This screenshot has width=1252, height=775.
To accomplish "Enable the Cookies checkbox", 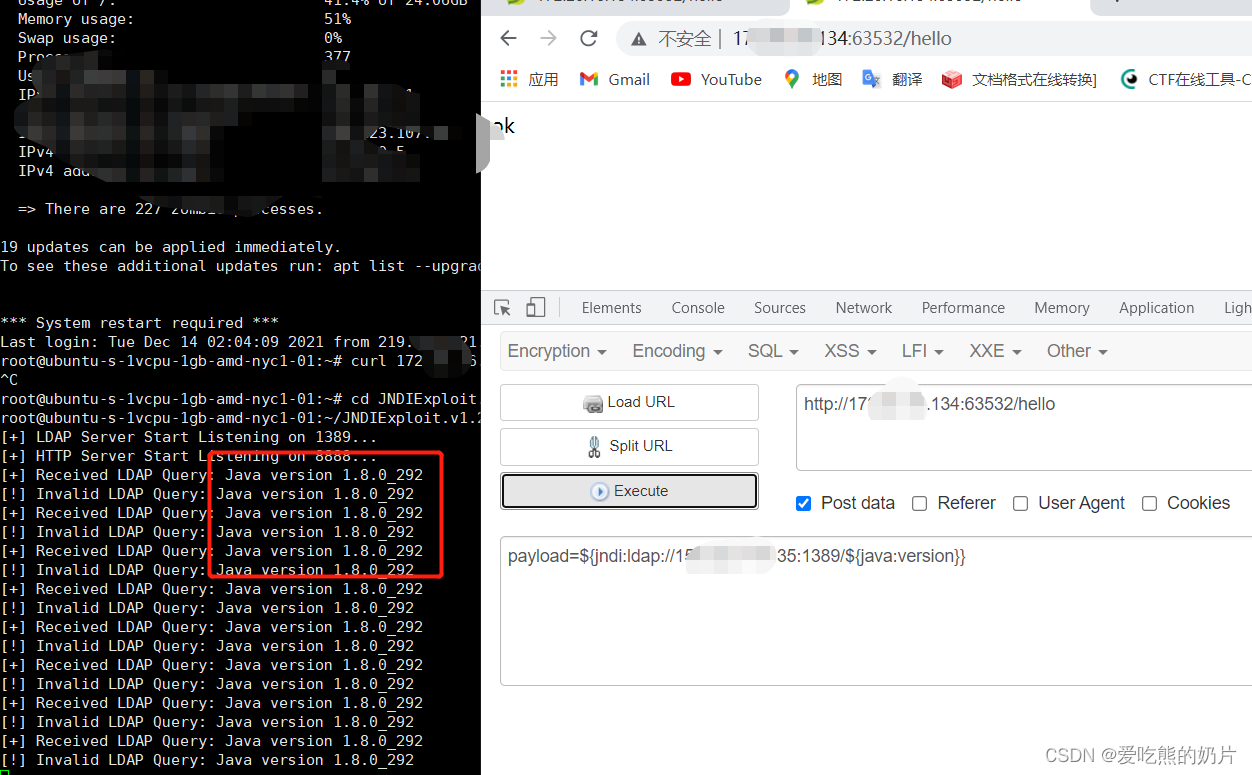I will 1149,503.
